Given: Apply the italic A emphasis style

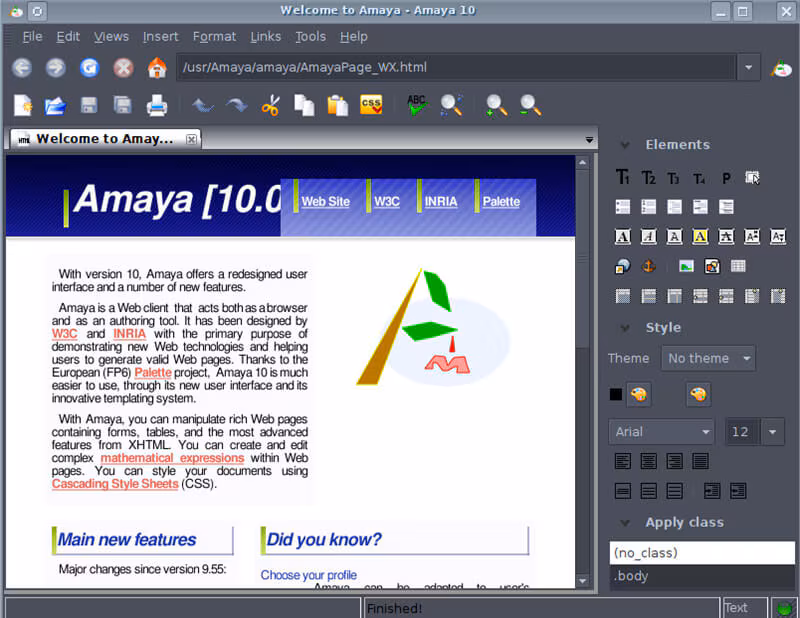Looking at the screenshot, I should (648, 237).
